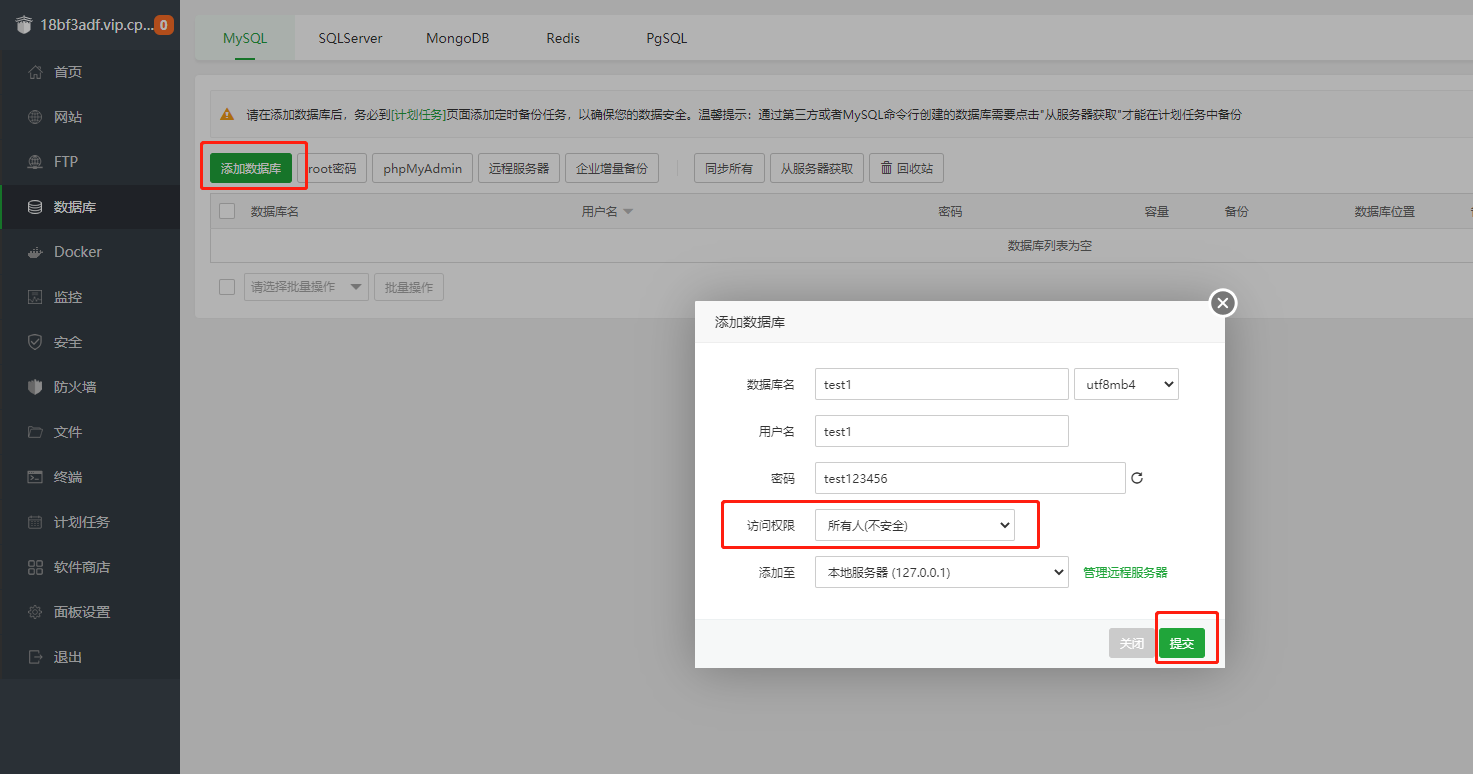1473x774 pixels.
Task: Click the gray 关闭 button in the dialog
Action: pos(1132,643)
